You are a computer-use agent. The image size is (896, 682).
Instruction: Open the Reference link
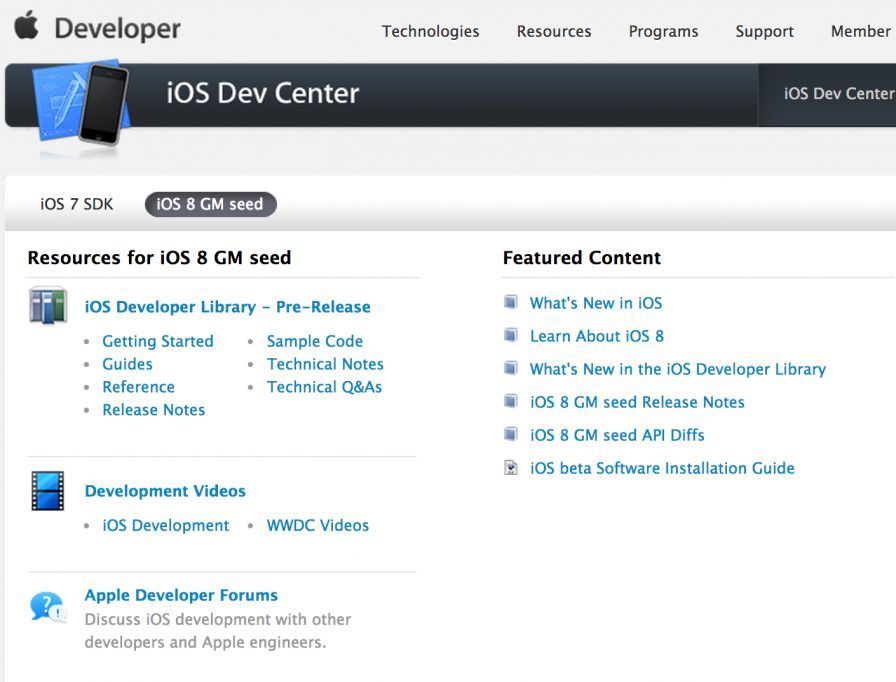coord(138,387)
